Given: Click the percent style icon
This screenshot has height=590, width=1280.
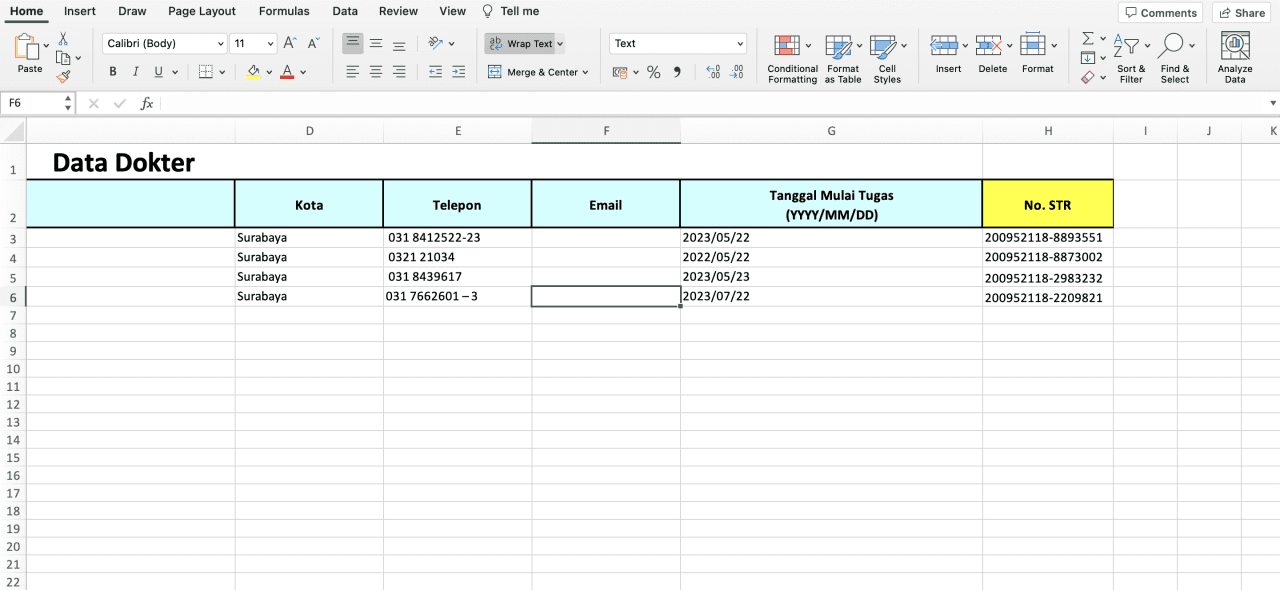Looking at the screenshot, I should tap(654, 72).
